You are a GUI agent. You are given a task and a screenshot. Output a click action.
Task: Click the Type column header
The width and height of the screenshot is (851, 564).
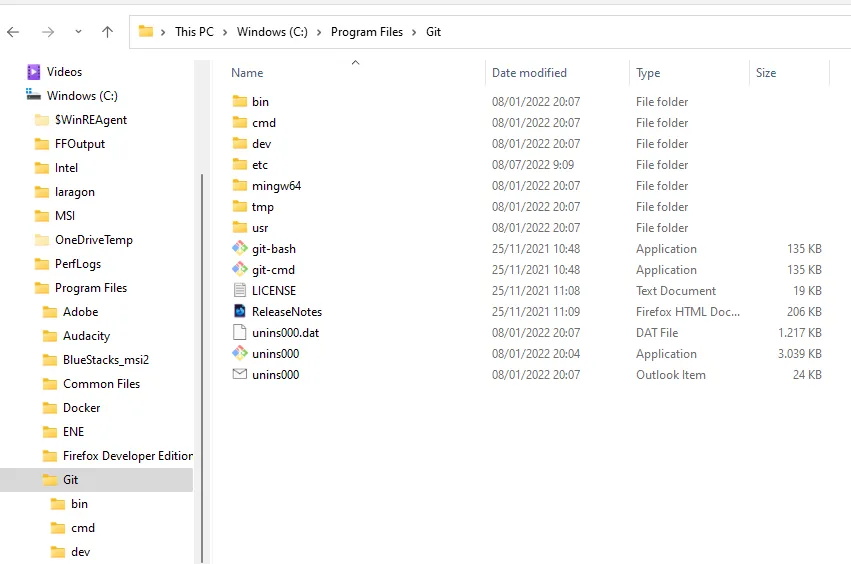tap(648, 73)
